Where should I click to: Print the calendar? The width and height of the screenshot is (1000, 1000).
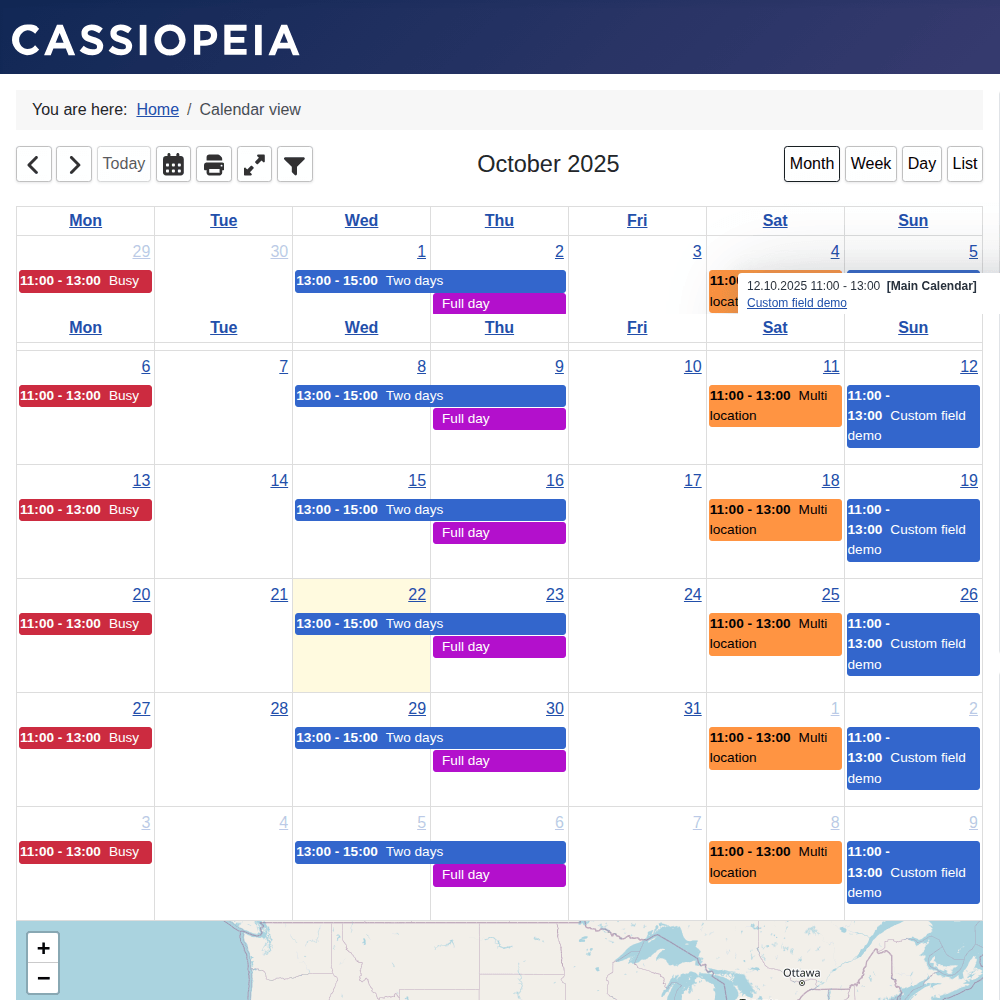(x=214, y=164)
